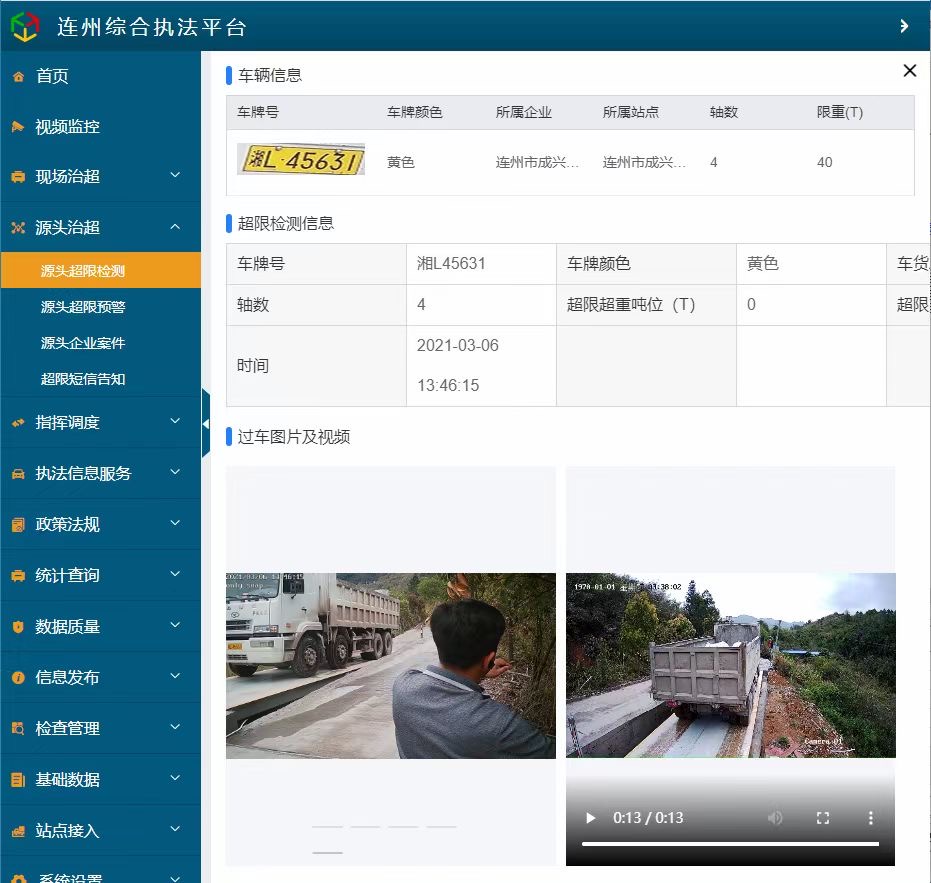This screenshot has width=931, height=883.
Task: Click the platform logo icon at top left
Action: (25, 26)
